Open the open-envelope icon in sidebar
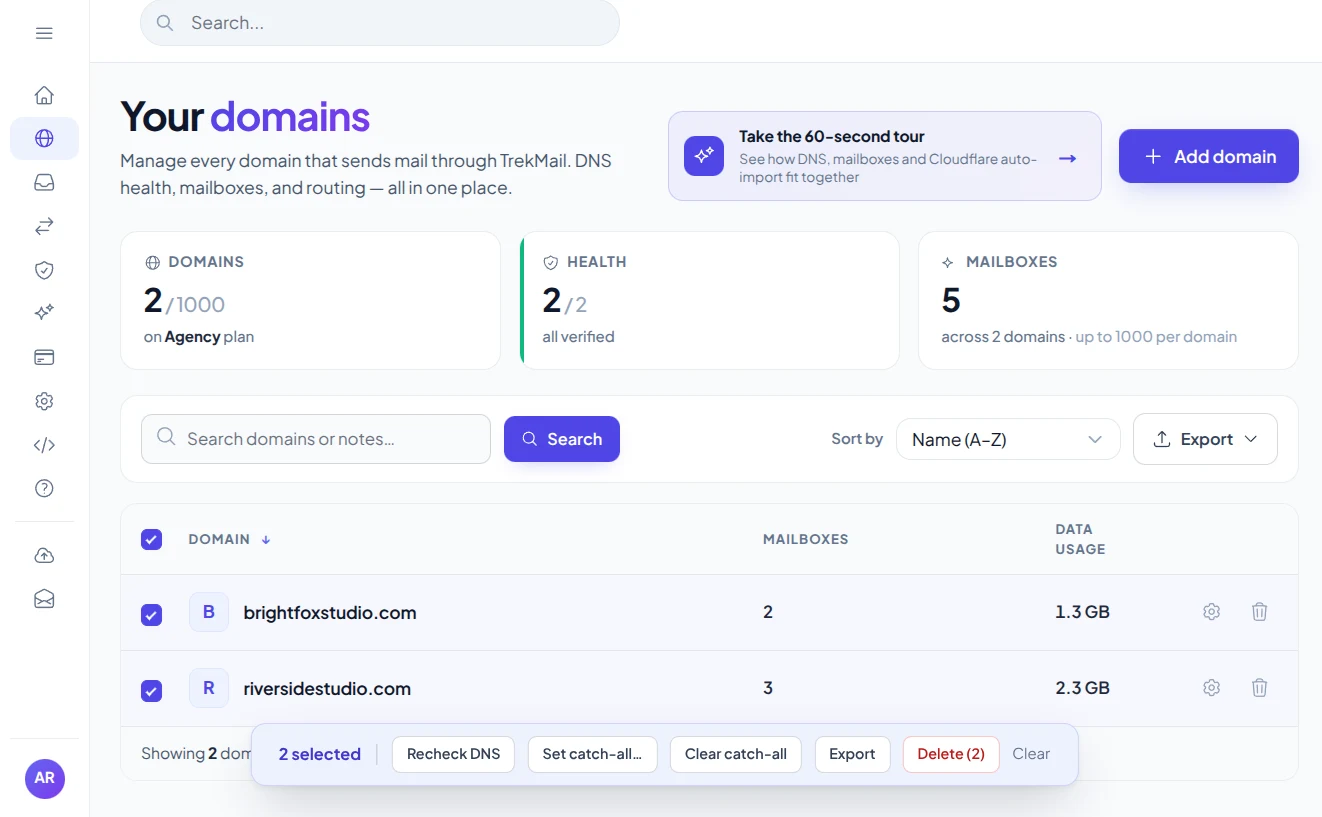 44,598
